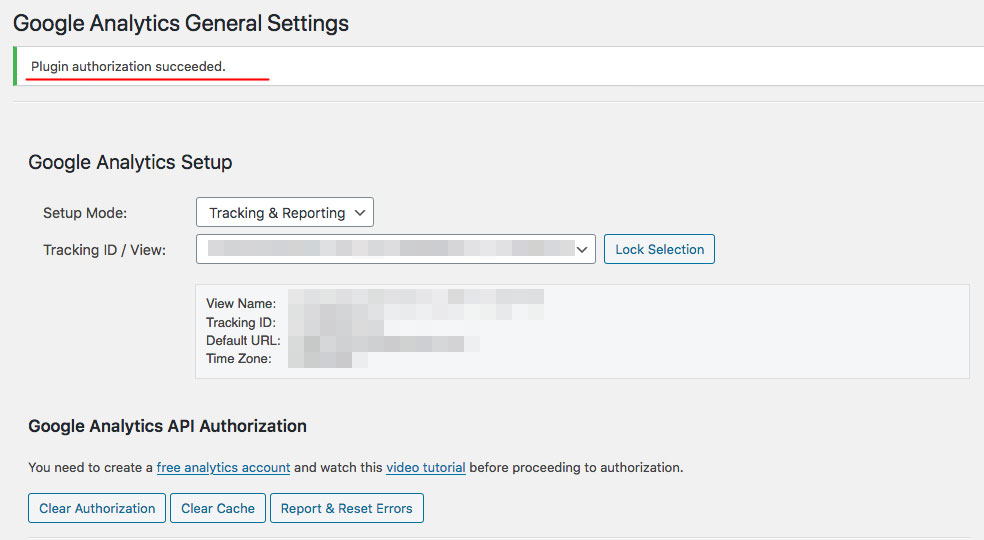Click the View Name label in the info box
The height and width of the screenshot is (540, 984).
pos(241,303)
